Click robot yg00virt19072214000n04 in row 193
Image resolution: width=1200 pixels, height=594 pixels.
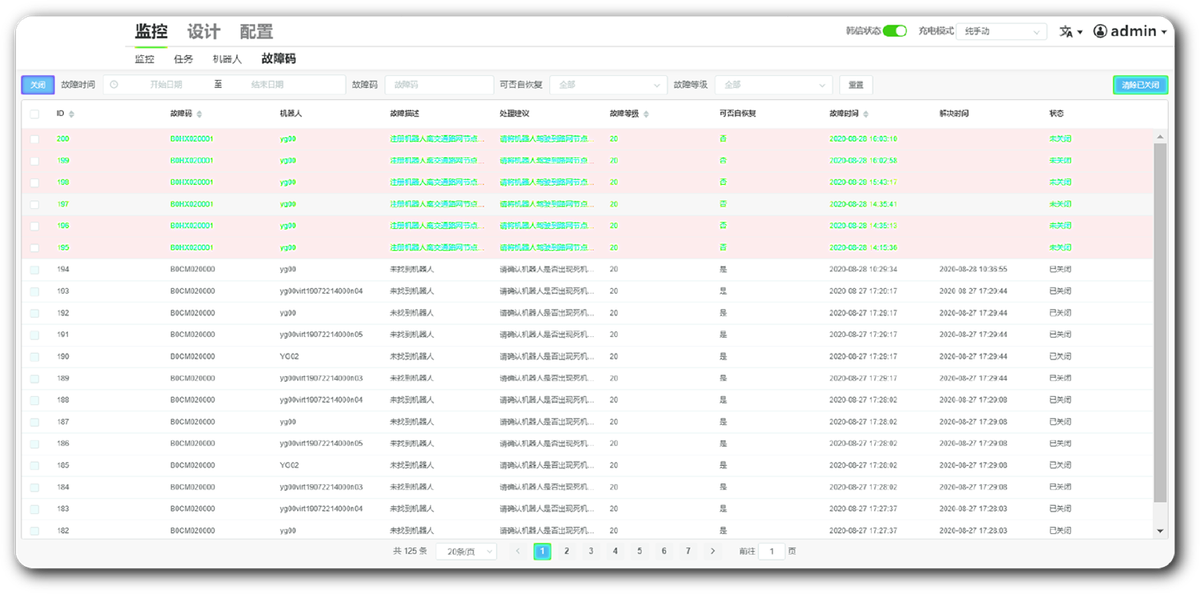[321, 291]
